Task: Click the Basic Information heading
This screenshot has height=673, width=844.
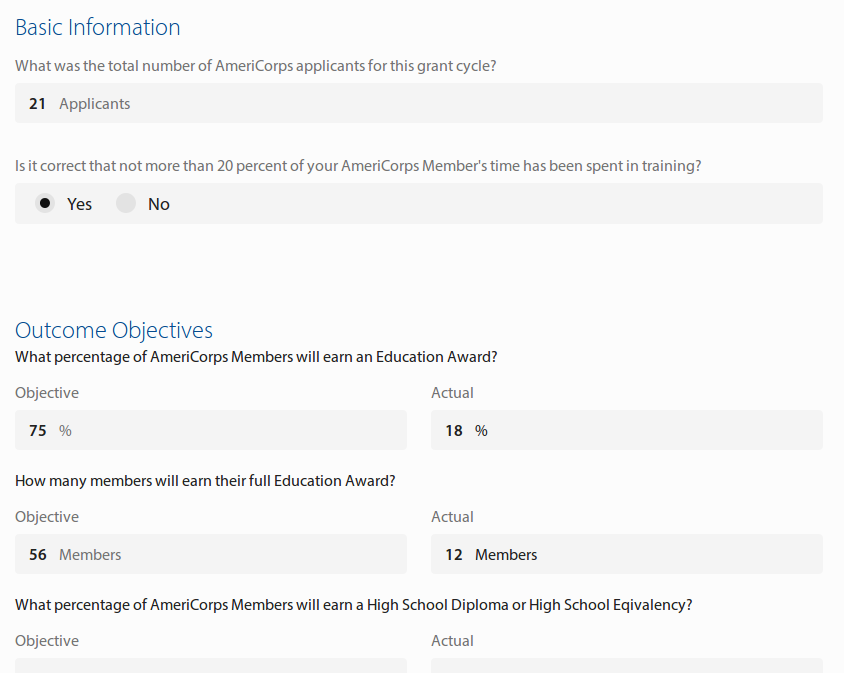Action: 98,28
